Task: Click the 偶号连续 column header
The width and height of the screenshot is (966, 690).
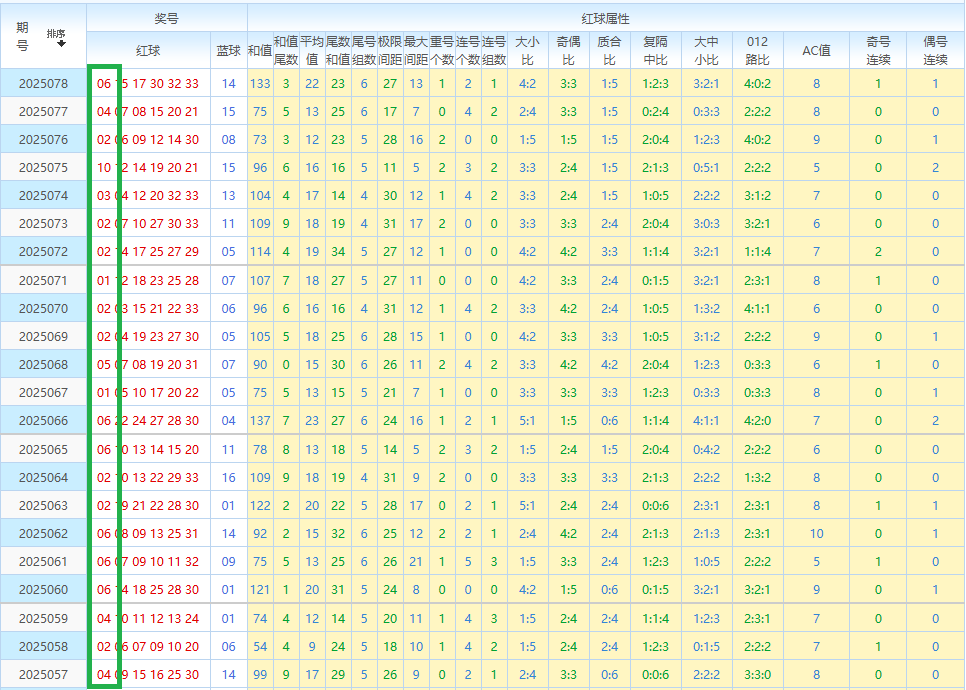Action: [935, 51]
